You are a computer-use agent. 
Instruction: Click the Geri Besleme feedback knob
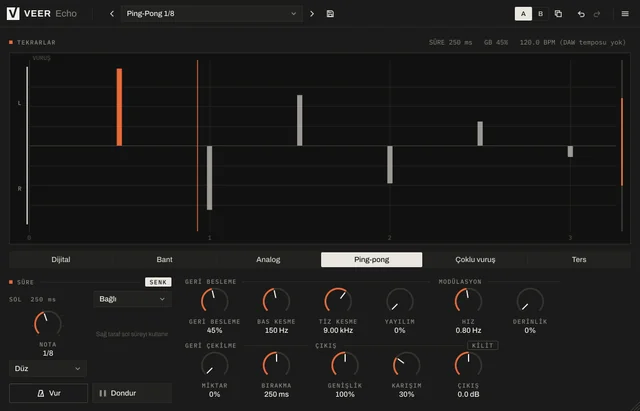pyautogui.click(x=214, y=301)
